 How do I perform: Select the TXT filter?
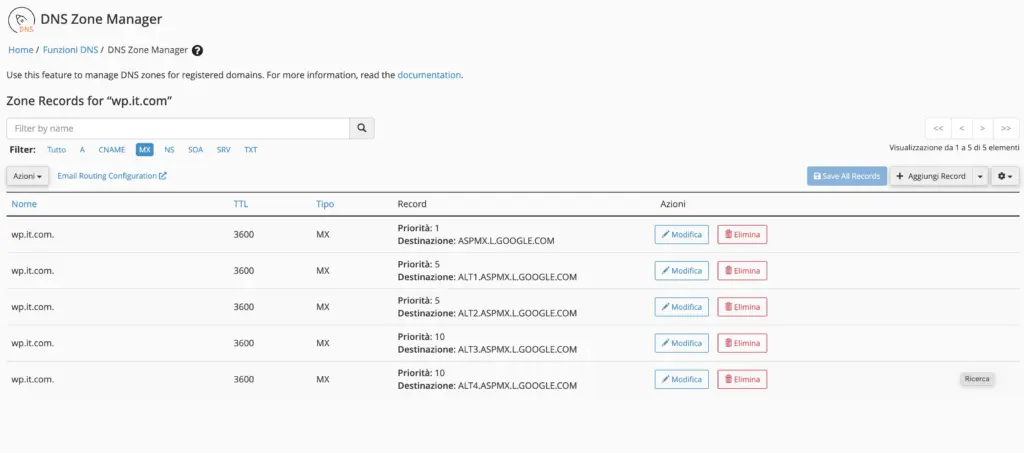pos(250,150)
